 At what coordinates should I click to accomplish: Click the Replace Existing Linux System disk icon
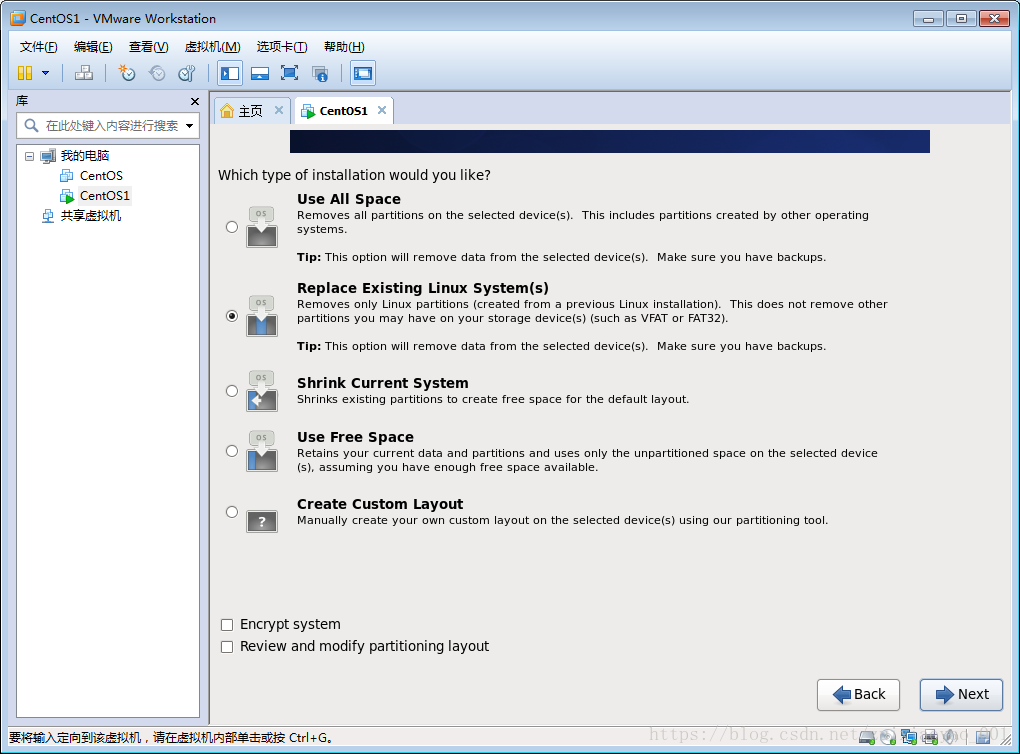click(262, 316)
